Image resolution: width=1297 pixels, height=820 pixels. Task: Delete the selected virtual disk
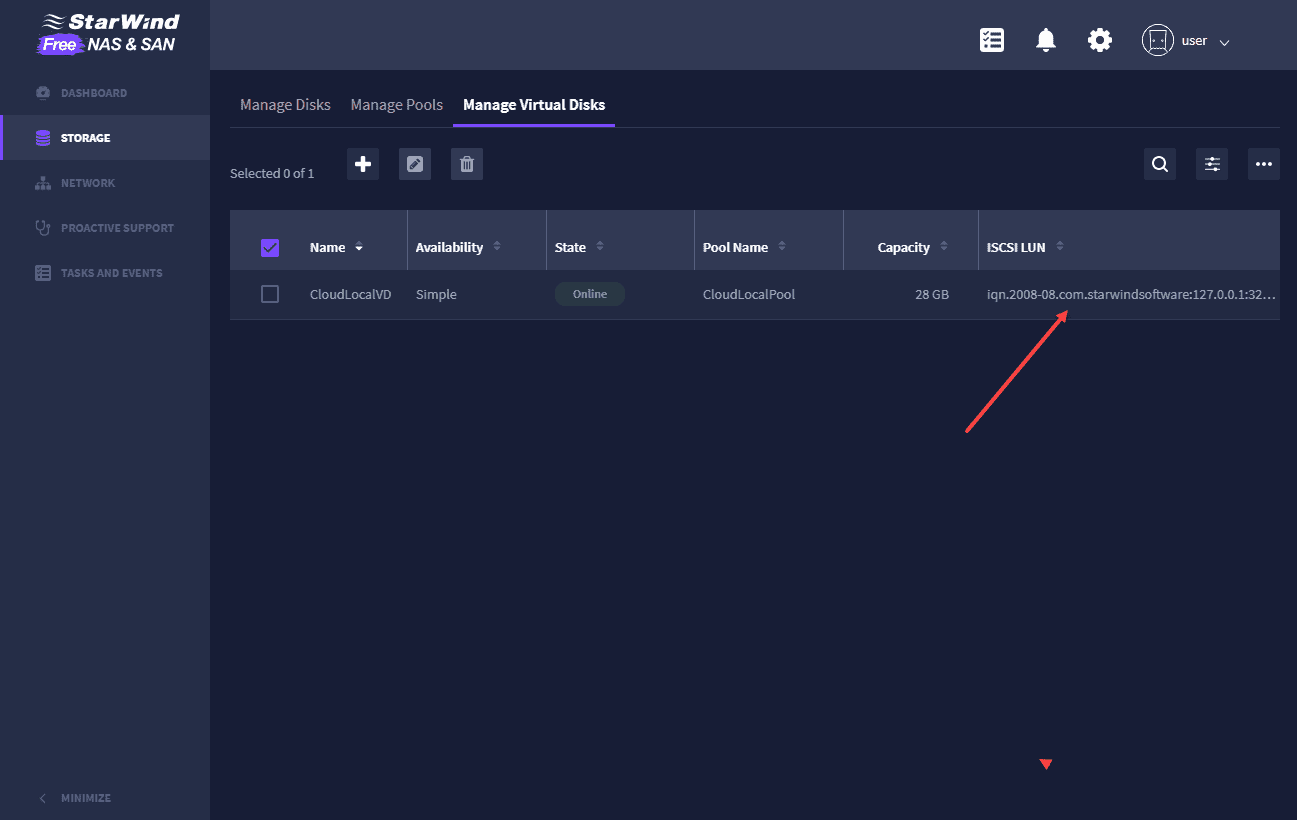467,164
